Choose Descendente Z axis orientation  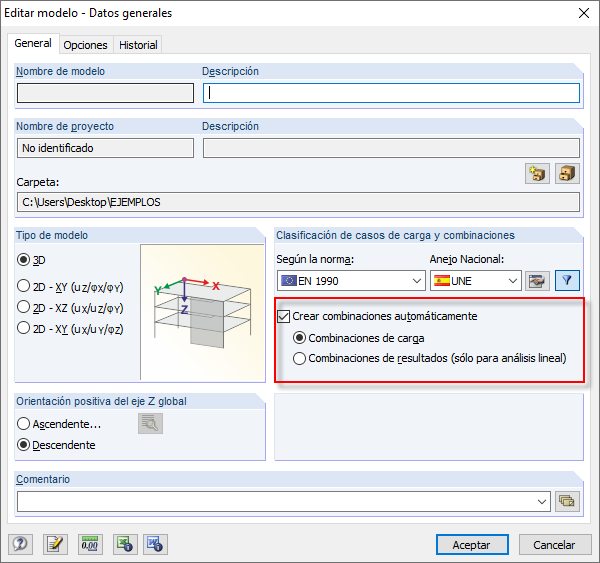coord(23,445)
